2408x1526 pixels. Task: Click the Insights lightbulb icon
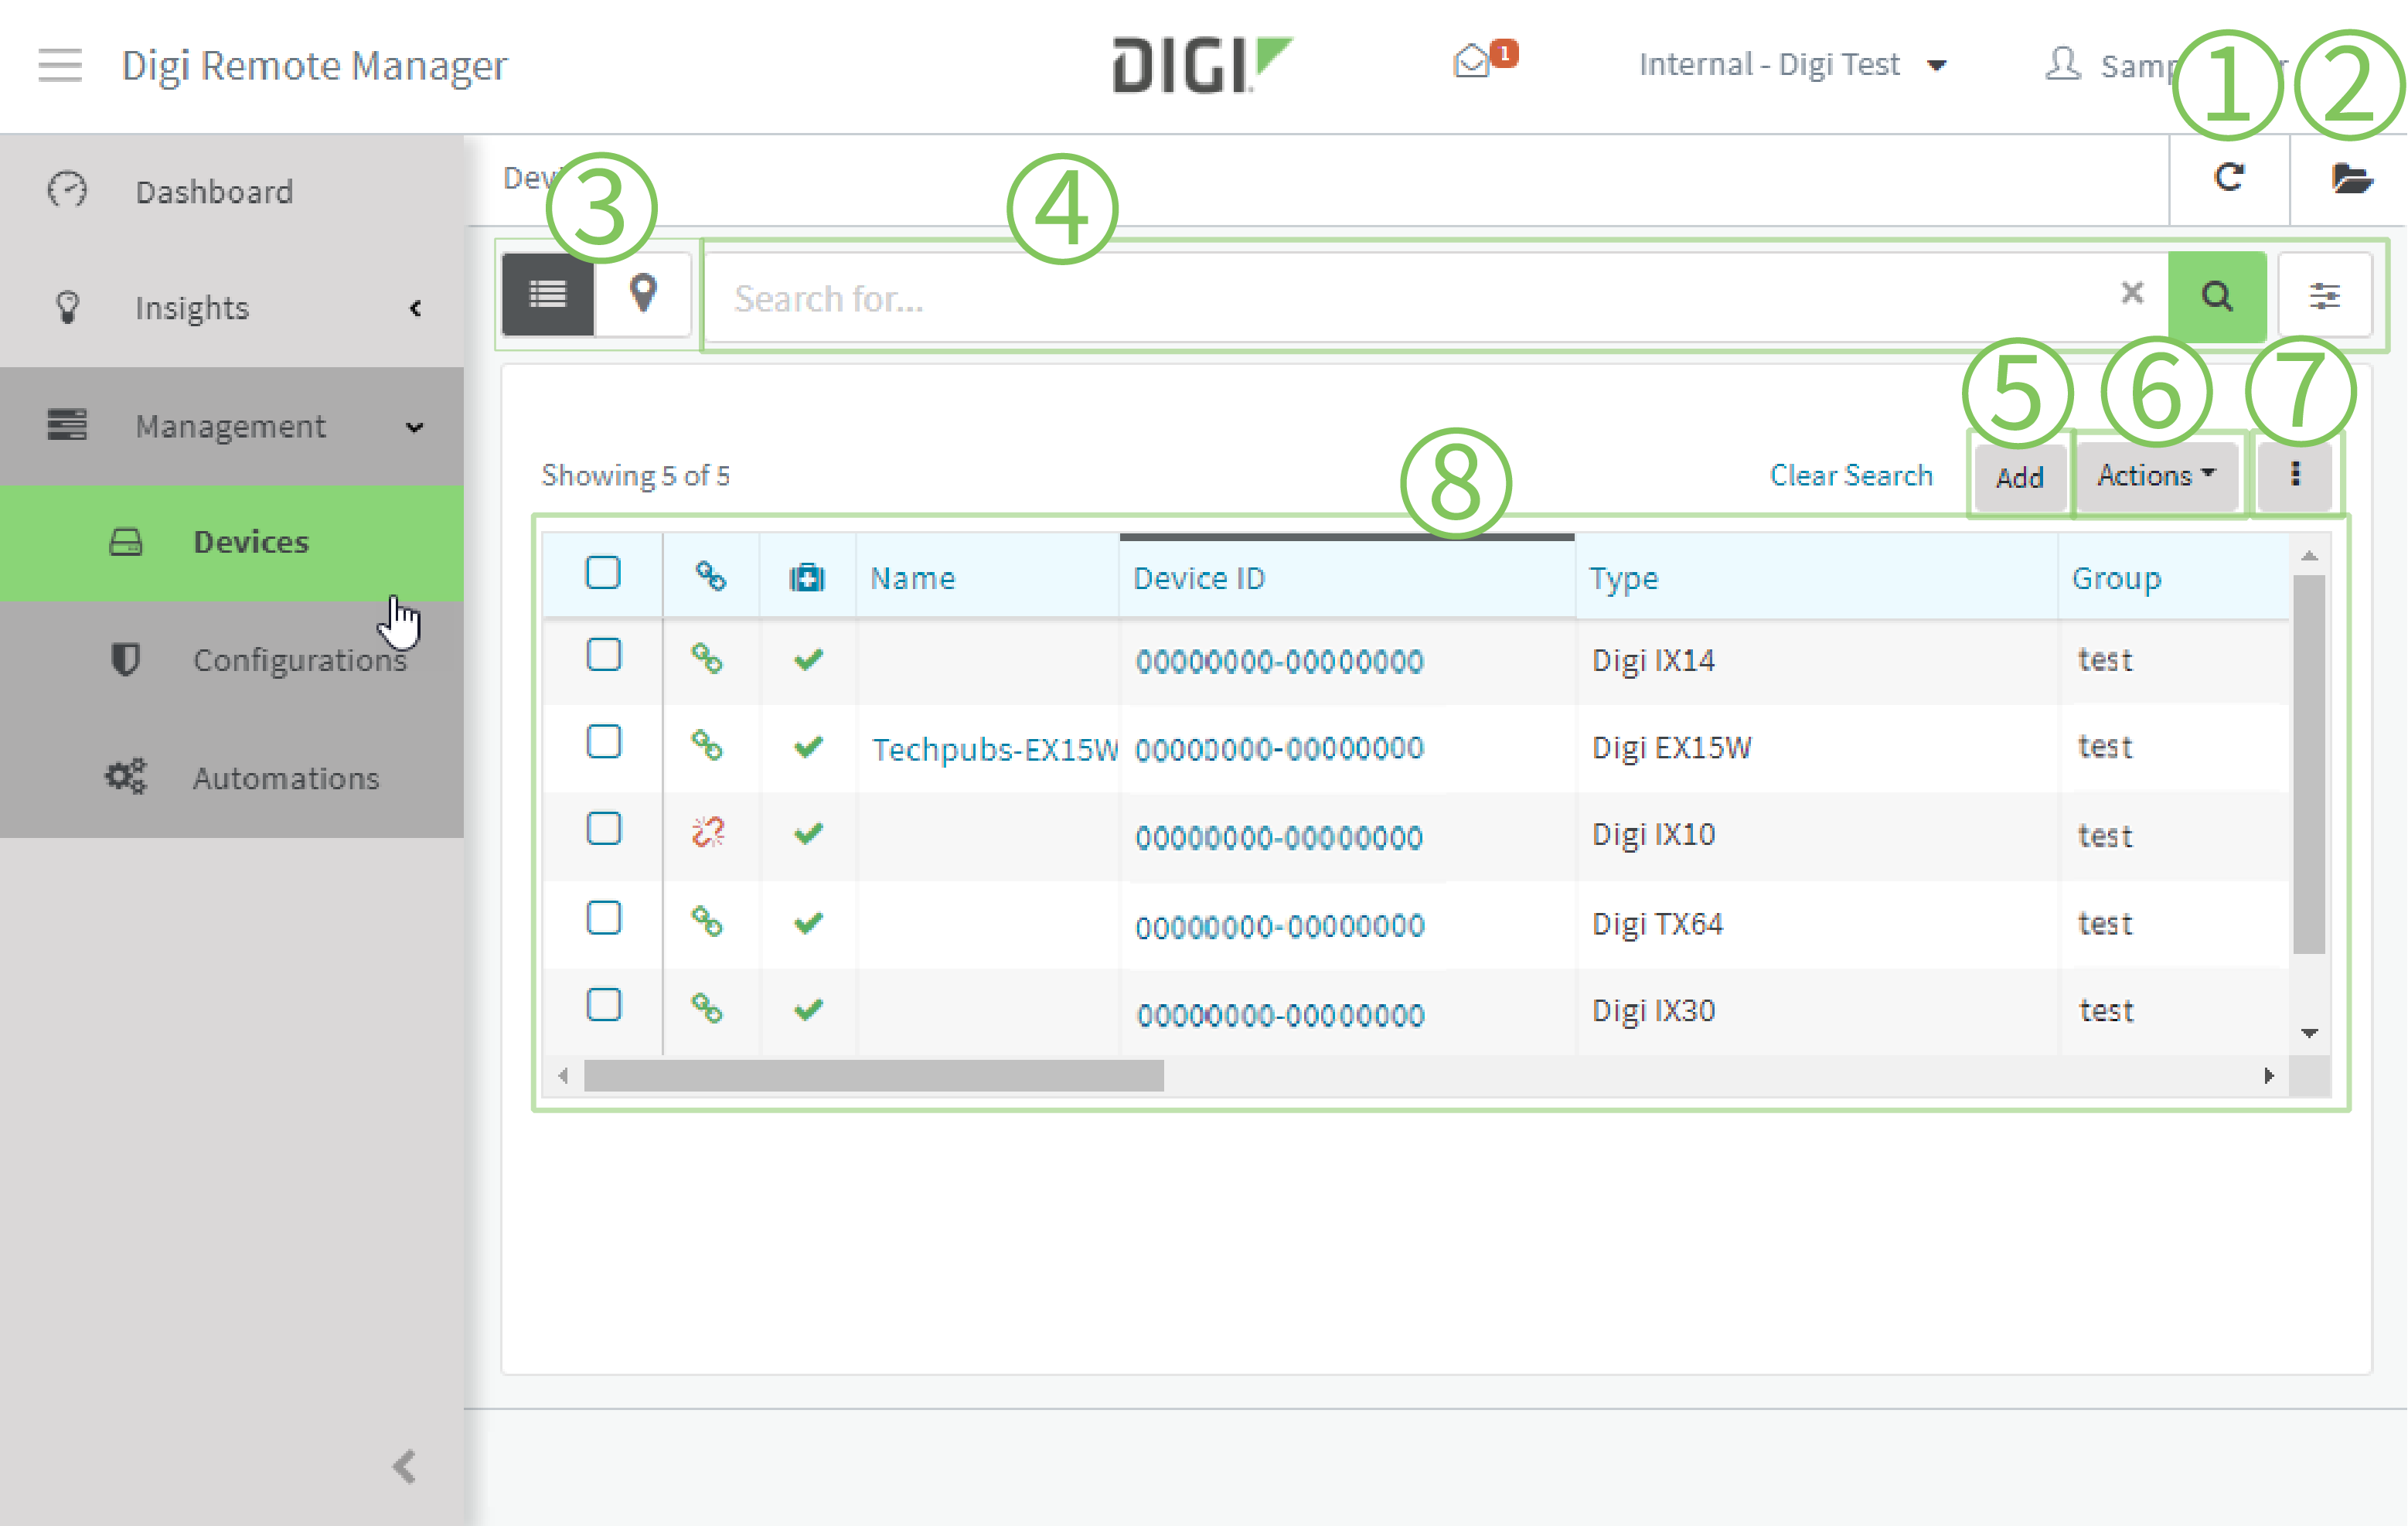(x=67, y=307)
